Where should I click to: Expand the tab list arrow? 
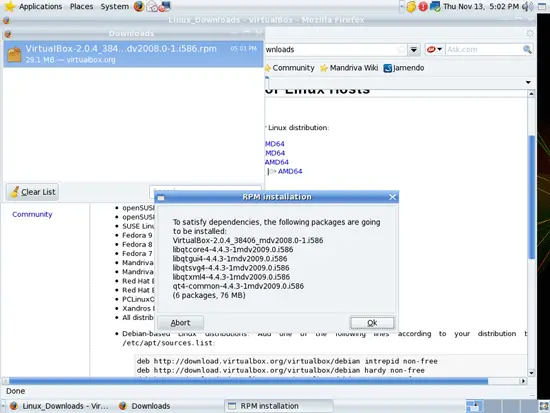click(x=528, y=82)
